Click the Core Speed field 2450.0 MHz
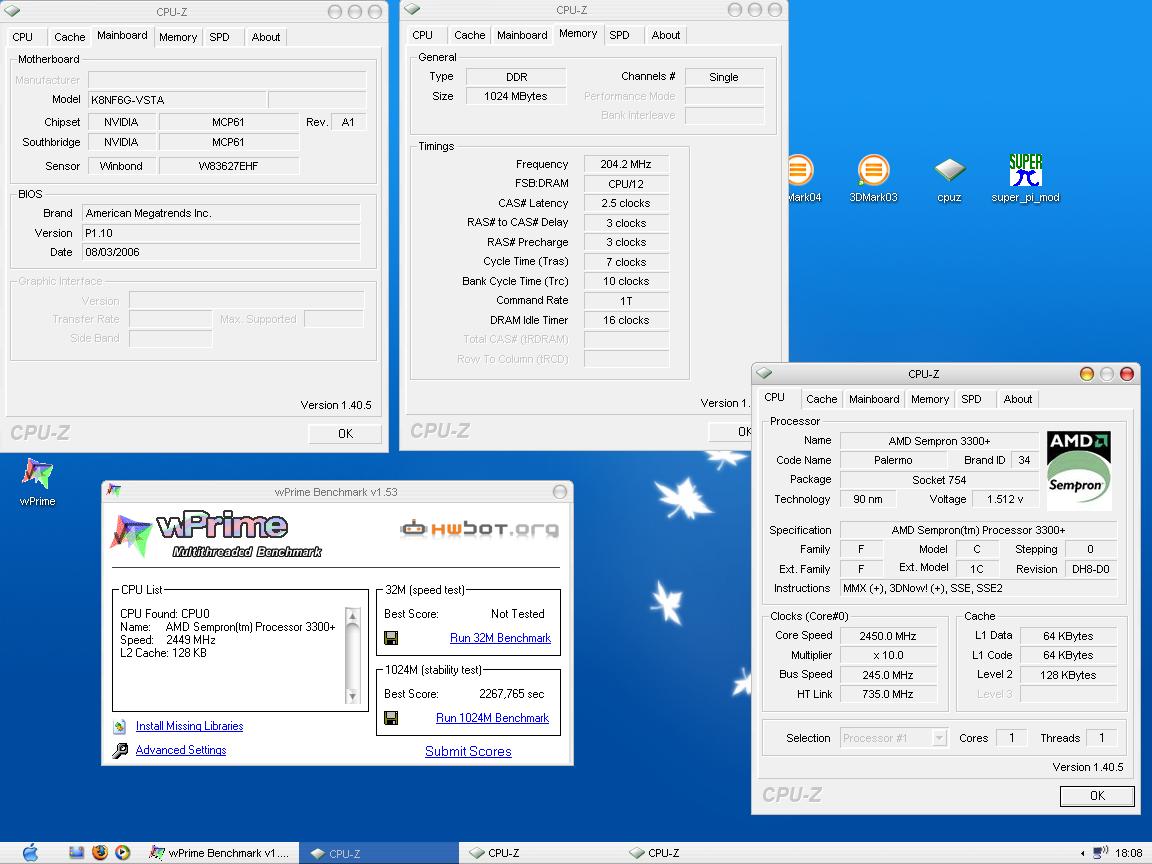 click(x=888, y=636)
